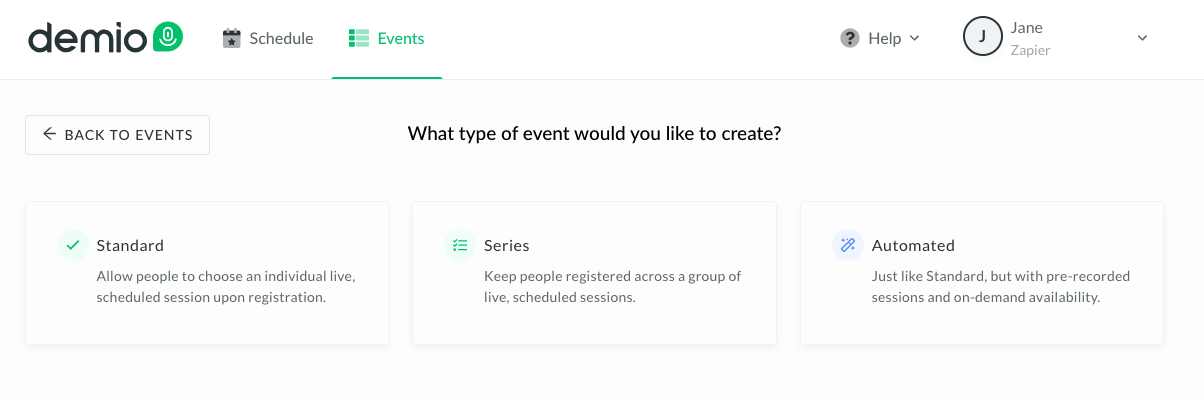Click the Series checklist icon
The height and width of the screenshot is (401, 1204).
(460, 245)
